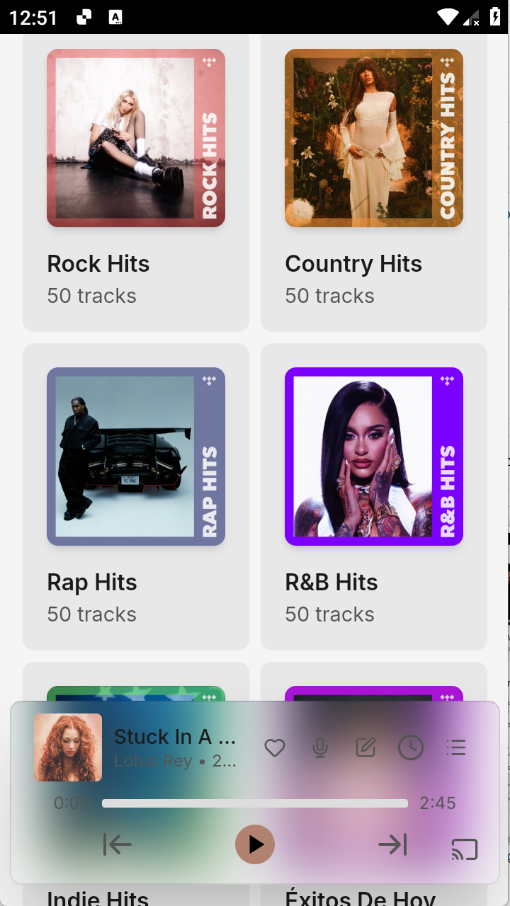Tap the Wi-Fi status bar icon

(448, 17)
